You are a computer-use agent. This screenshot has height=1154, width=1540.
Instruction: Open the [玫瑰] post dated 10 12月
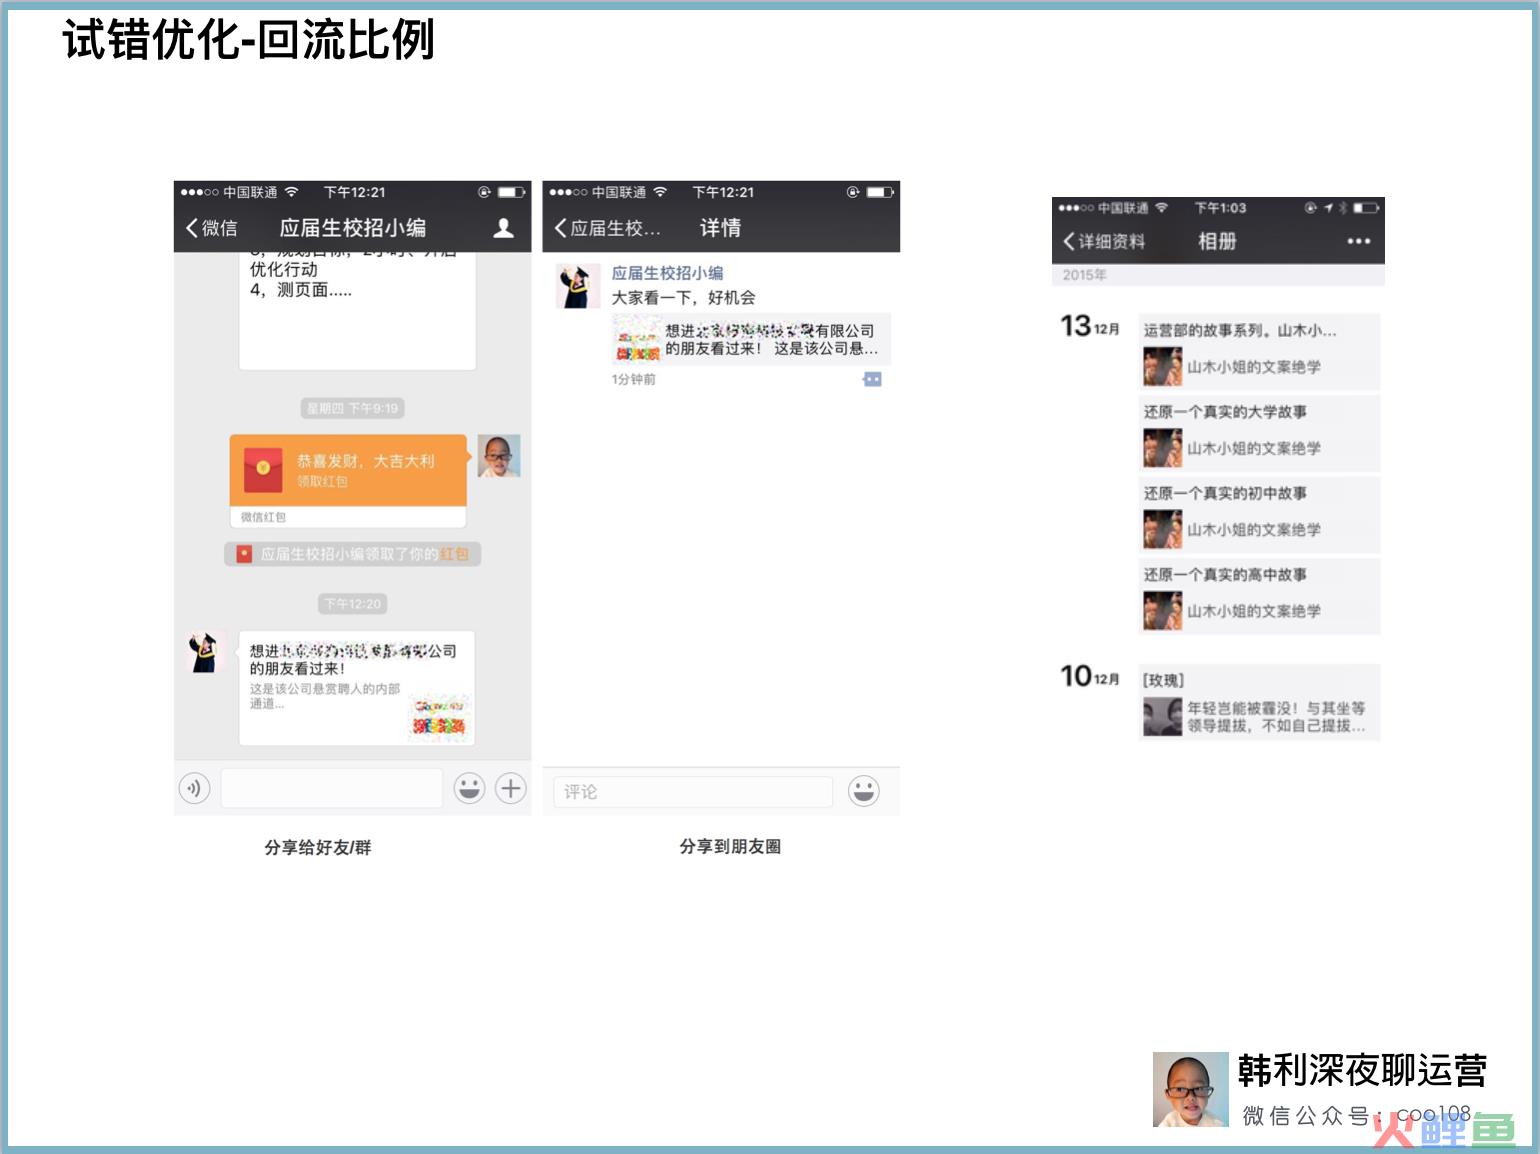(x=1259, y=702)
